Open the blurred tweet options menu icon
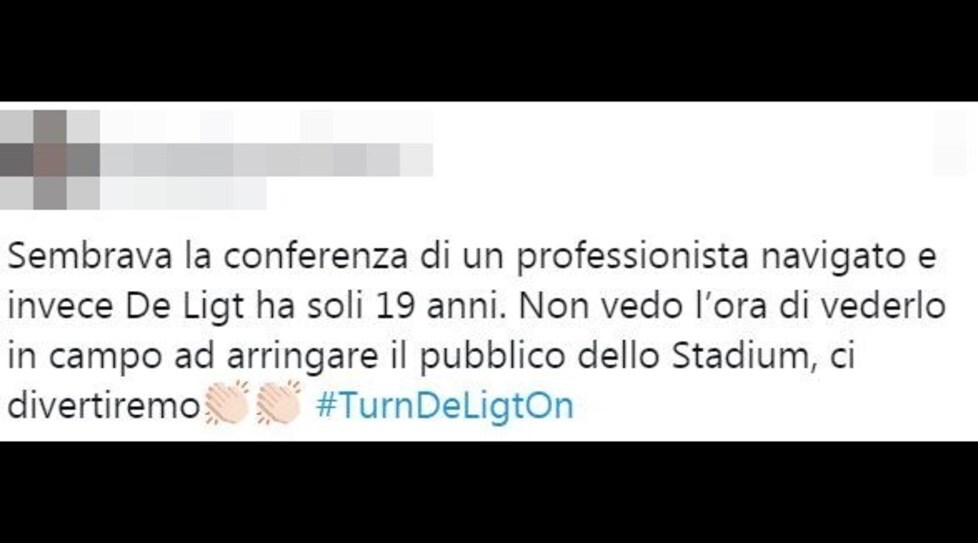This screenshot has width=978, height=543. pyautogui.click(x=955, y=143)
